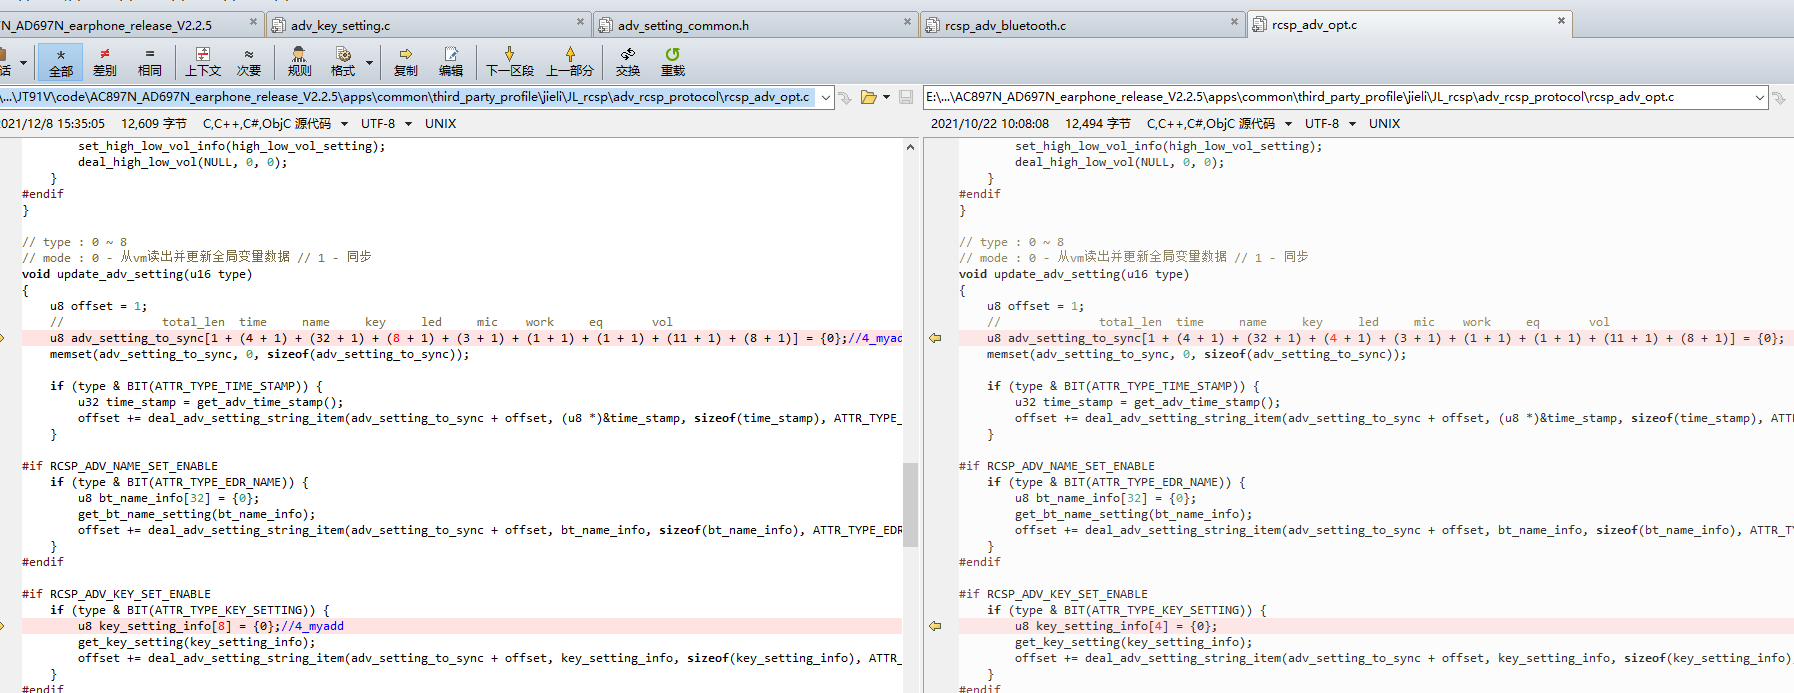Toggle 次要 minor differences
This screenshot has height=693, width=1794.
coord(249,62)
